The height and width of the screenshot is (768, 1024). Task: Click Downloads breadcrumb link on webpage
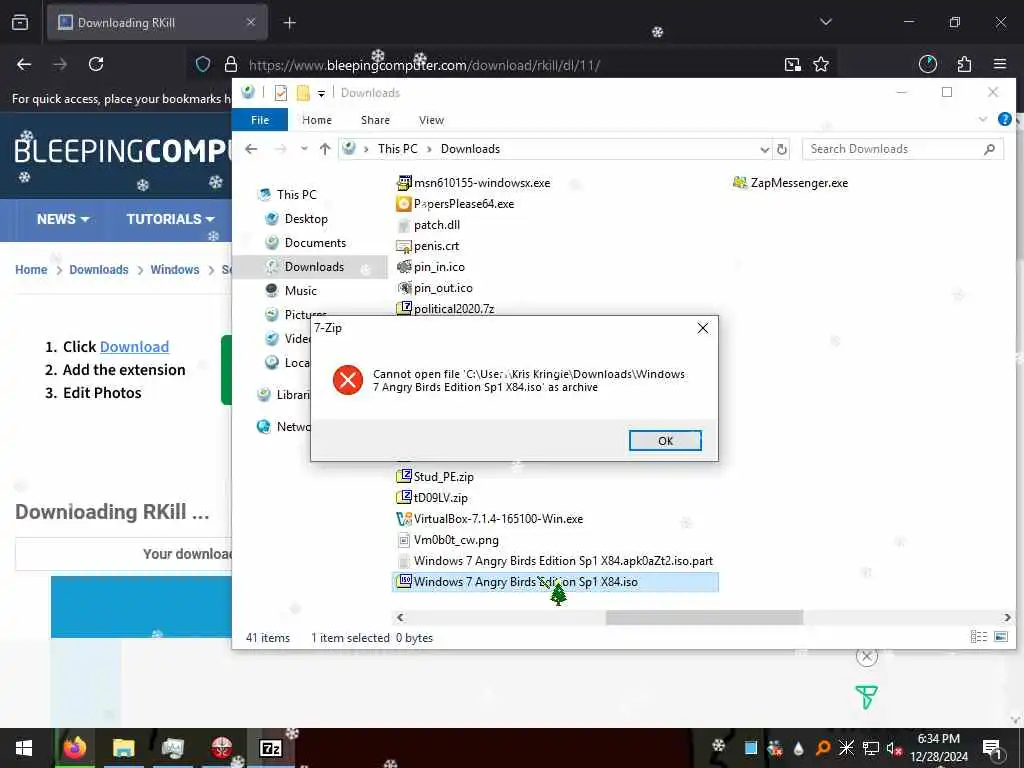[99, 270]
